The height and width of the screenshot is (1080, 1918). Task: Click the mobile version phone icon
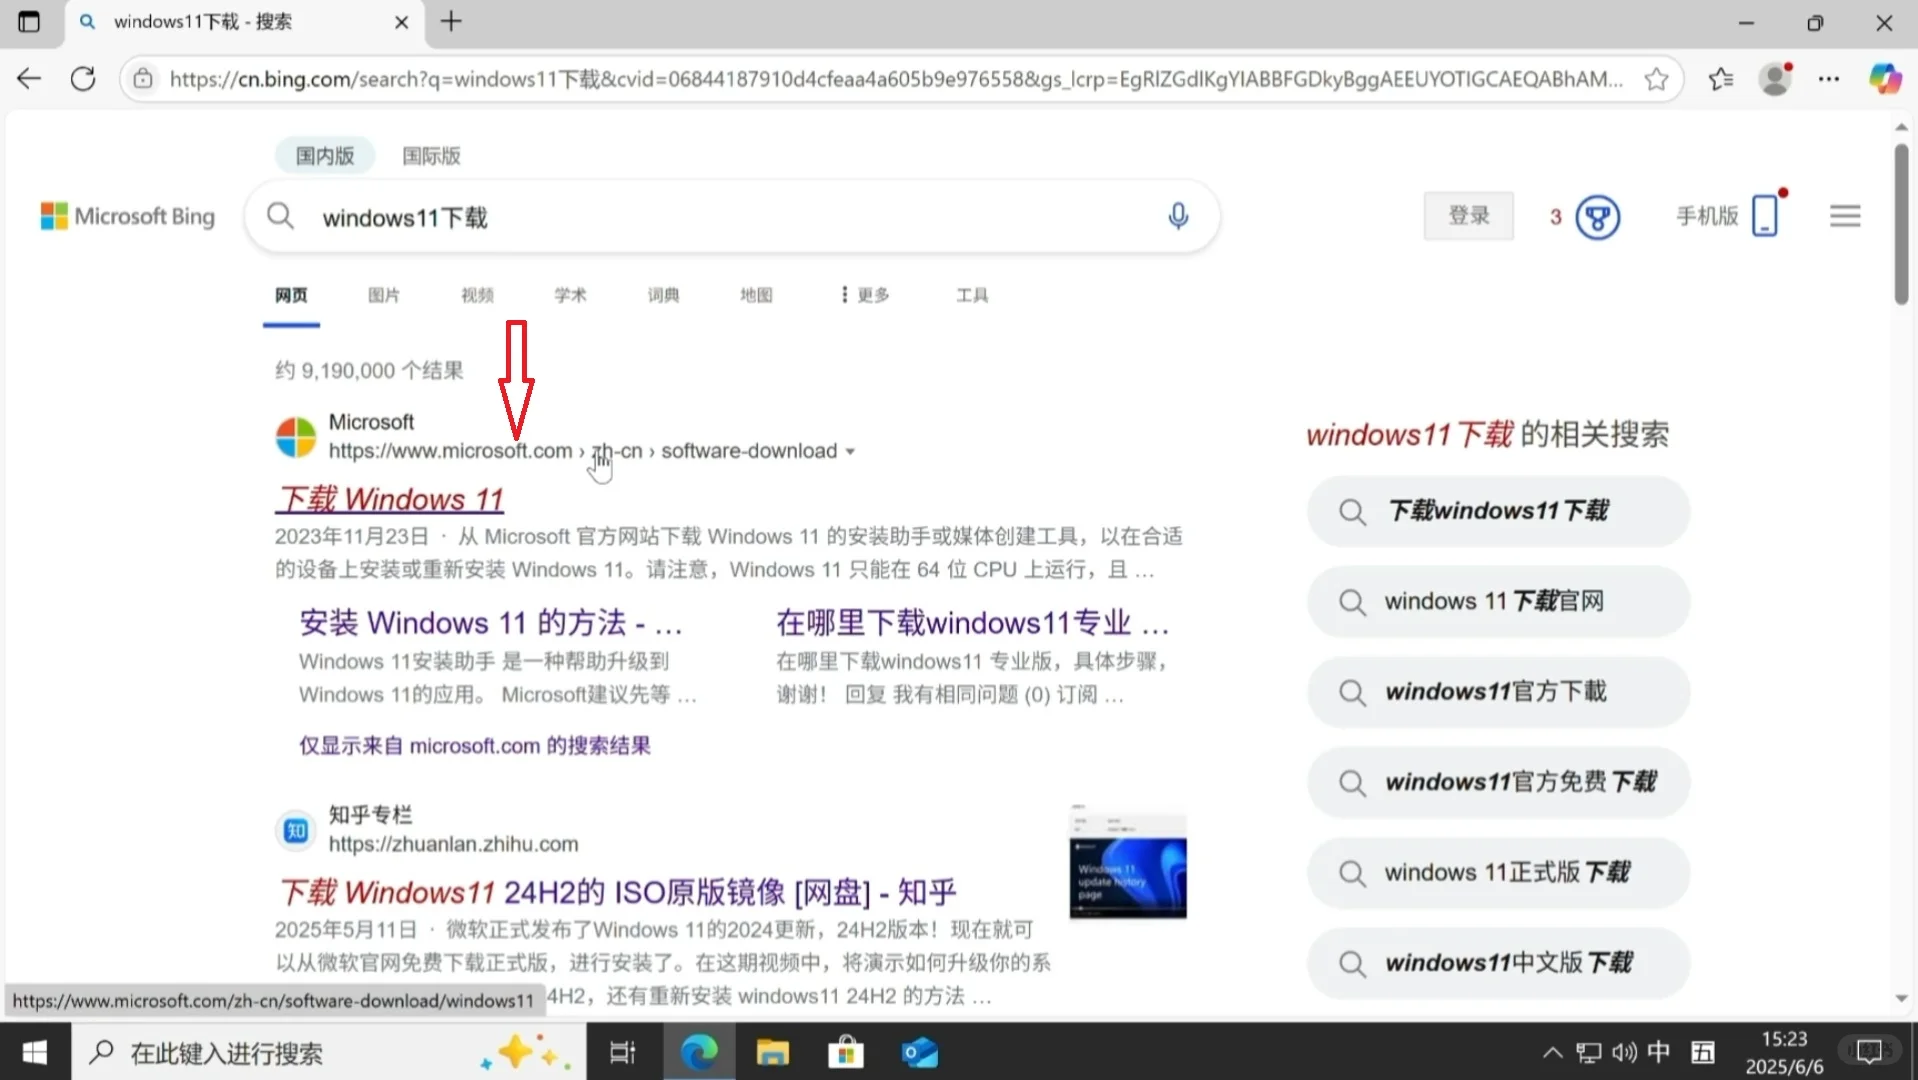point(1765,216)
